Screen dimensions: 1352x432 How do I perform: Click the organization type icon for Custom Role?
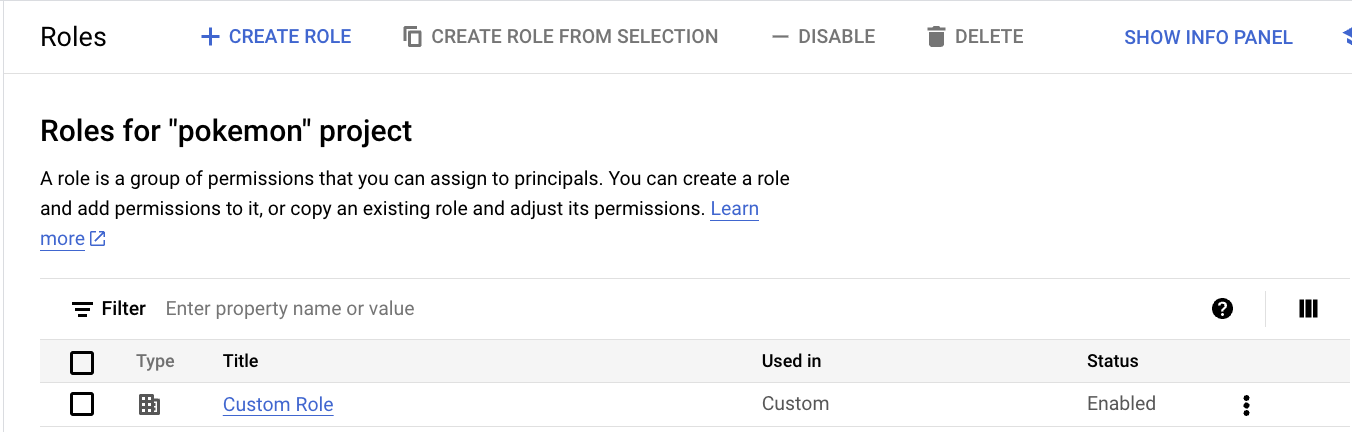click(149, 405)
